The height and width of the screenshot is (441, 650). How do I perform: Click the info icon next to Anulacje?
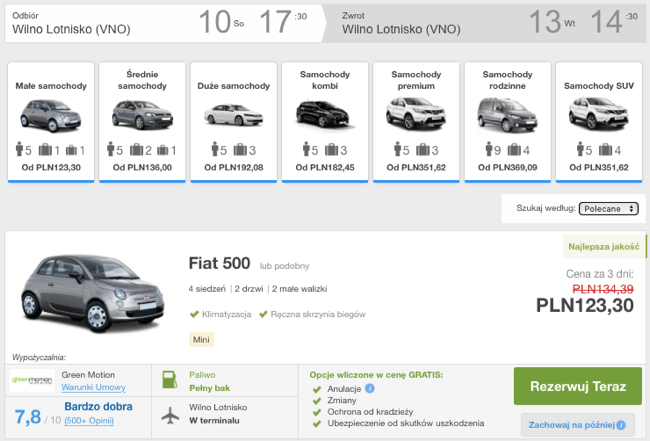(x=370, y=388)
